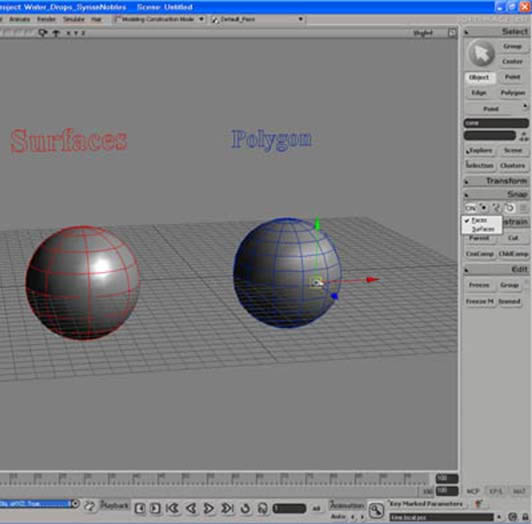Image resolution: width=532 pixels, height=524 pixels.
Task: Click the key icon next to Animation
Action: (x=376, y=510)
